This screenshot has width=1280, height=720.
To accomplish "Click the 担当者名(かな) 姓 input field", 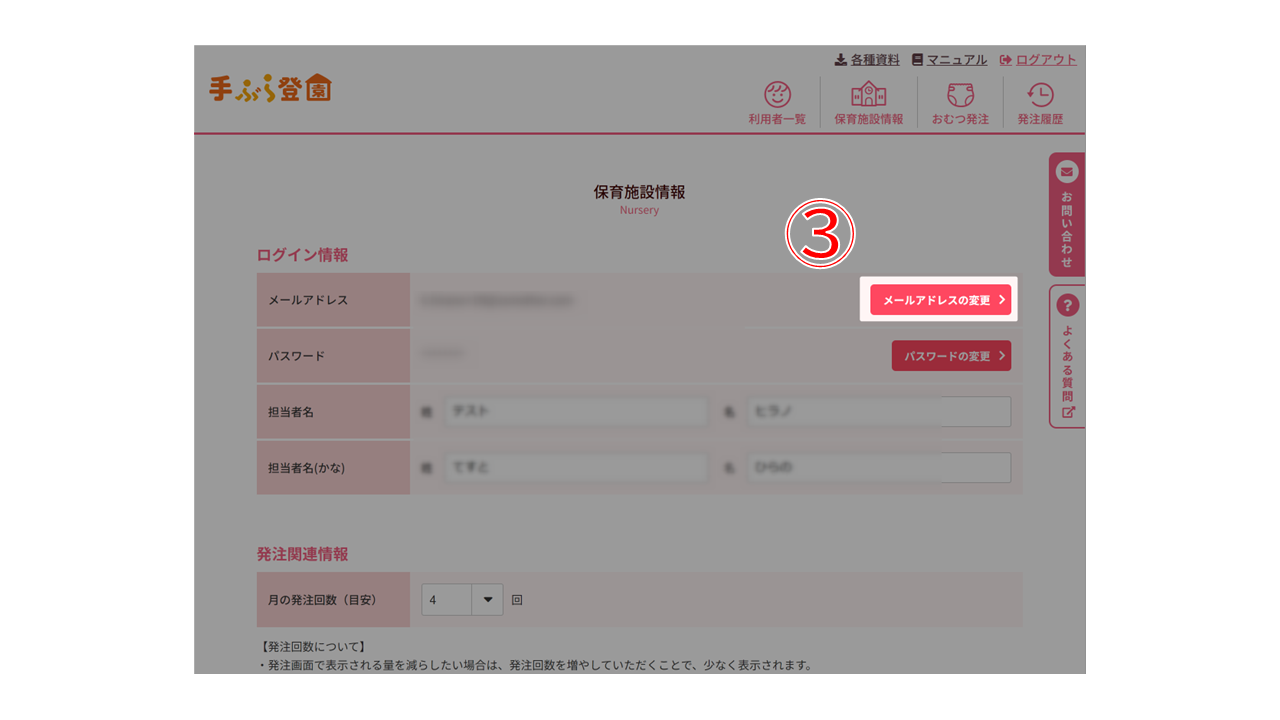I will tap(575, 467).
